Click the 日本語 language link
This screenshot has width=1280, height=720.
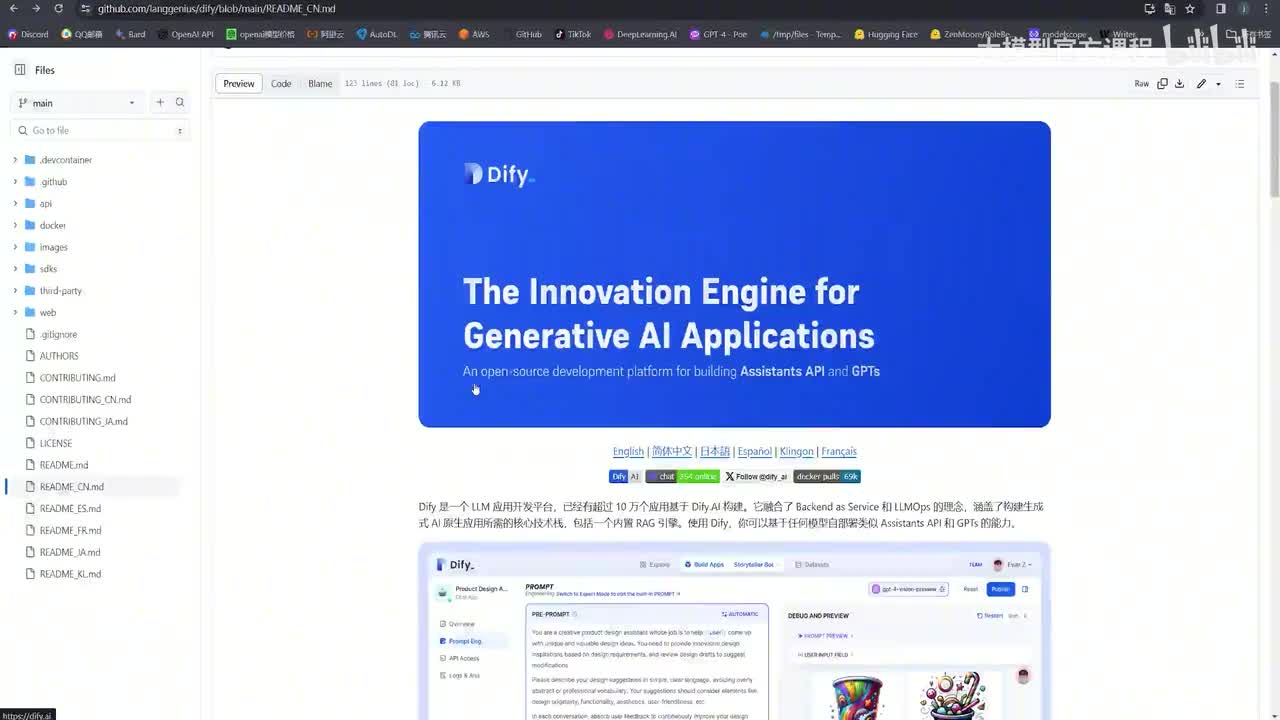715,452
